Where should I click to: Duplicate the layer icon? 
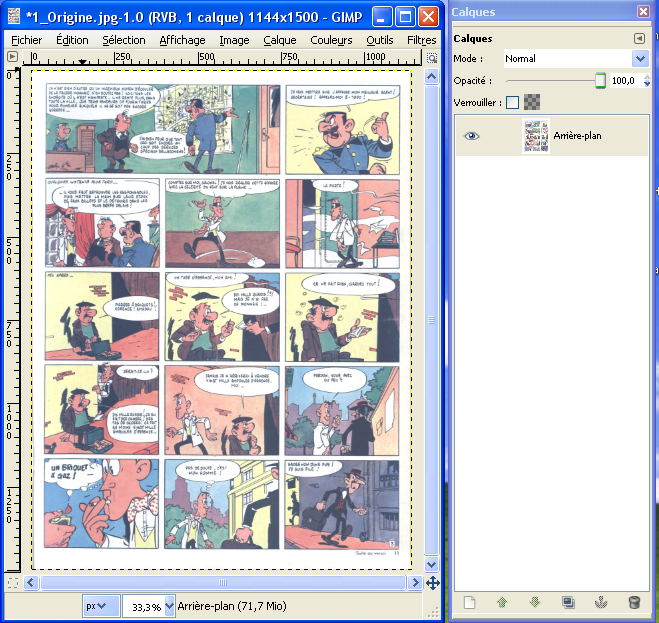[x=568, y=602]
